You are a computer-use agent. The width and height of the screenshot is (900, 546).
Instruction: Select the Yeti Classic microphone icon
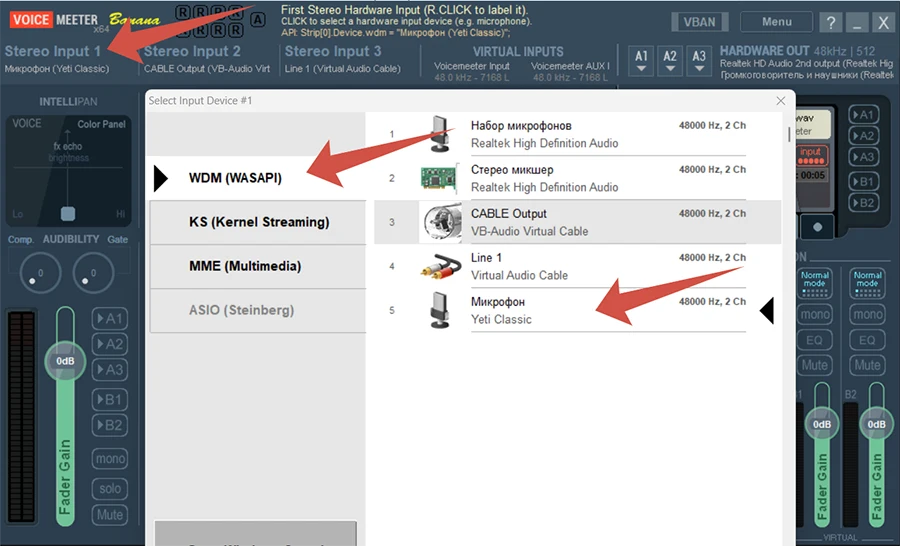coord(439,310)
